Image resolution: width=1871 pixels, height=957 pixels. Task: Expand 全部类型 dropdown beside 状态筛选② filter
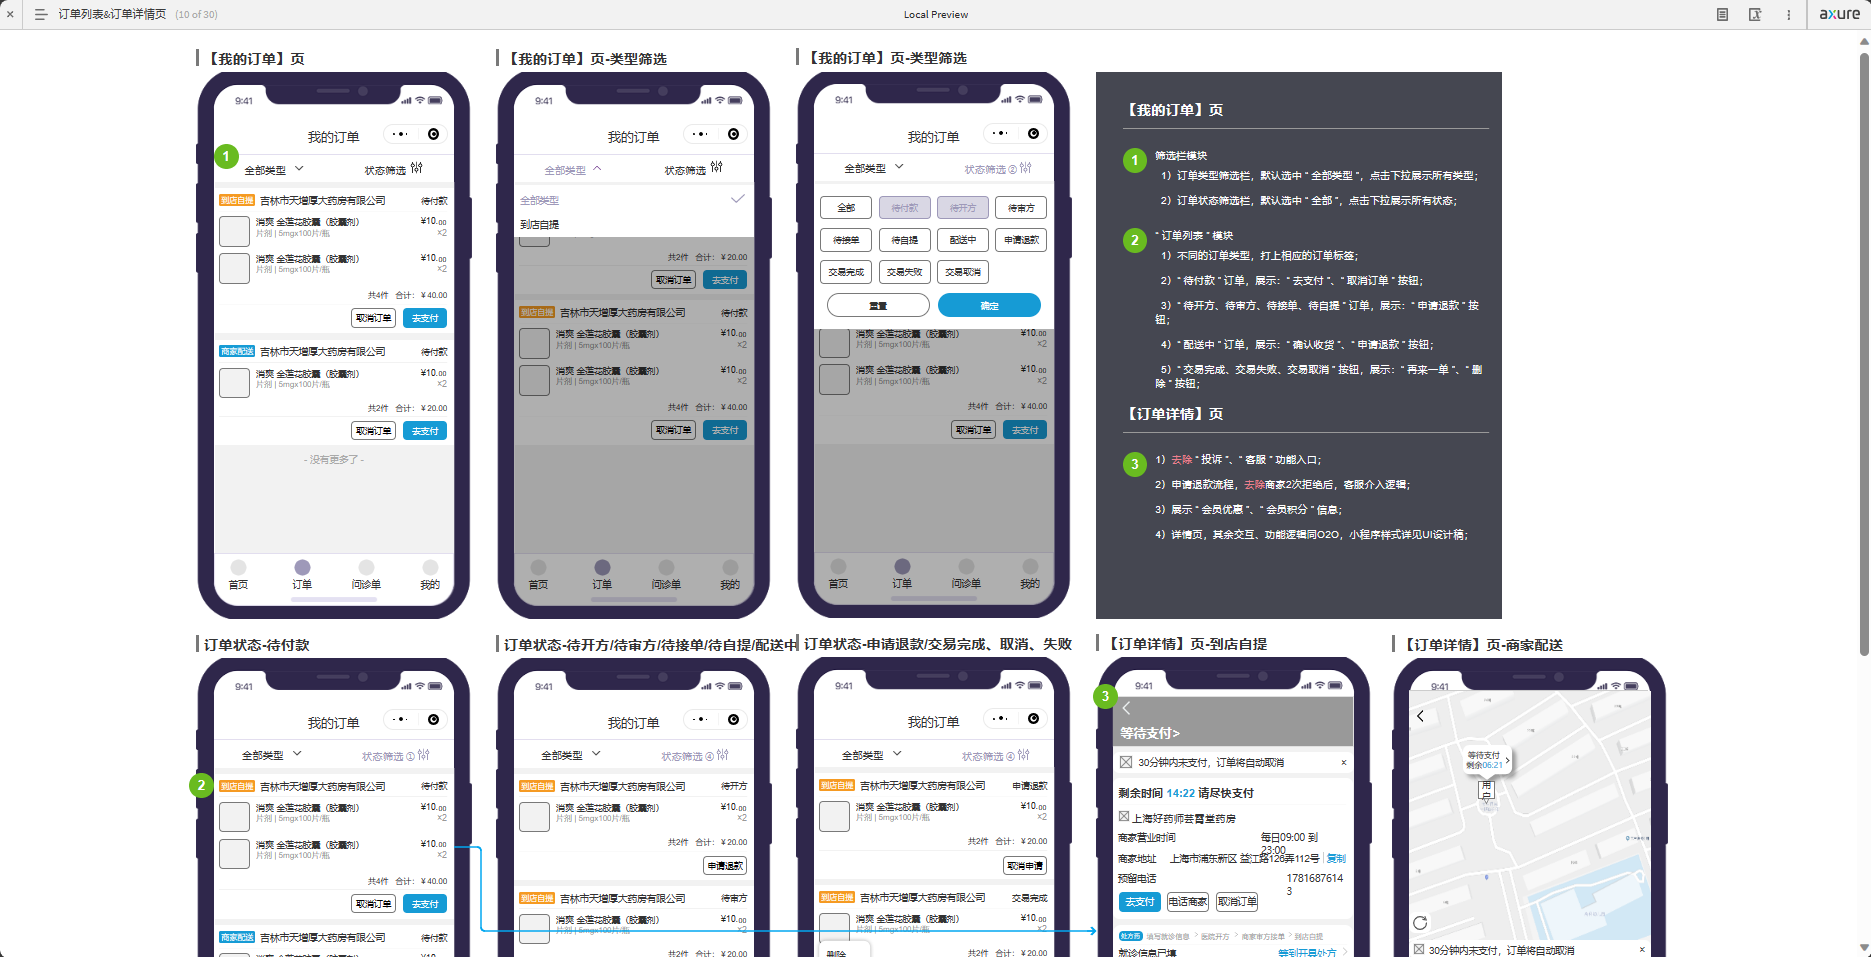(874, 168)
